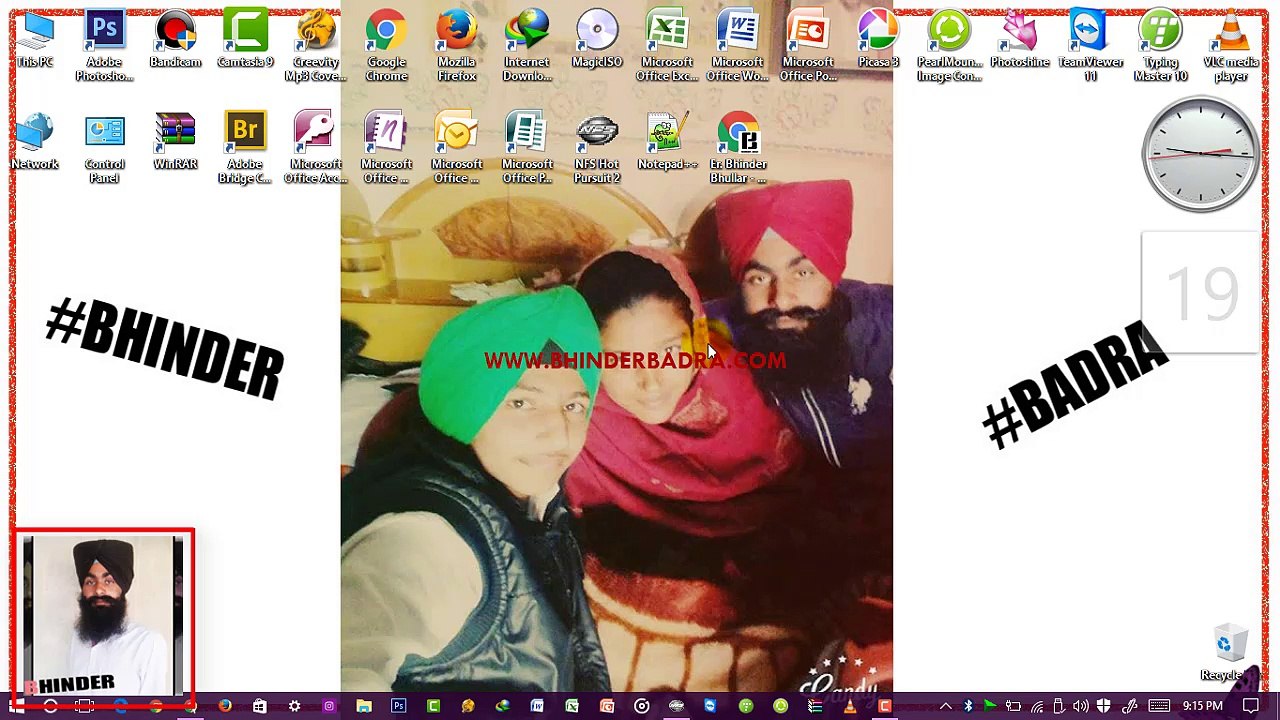
Task: Select Microsoft Office Access desktop icon
Action: (315, 148)
